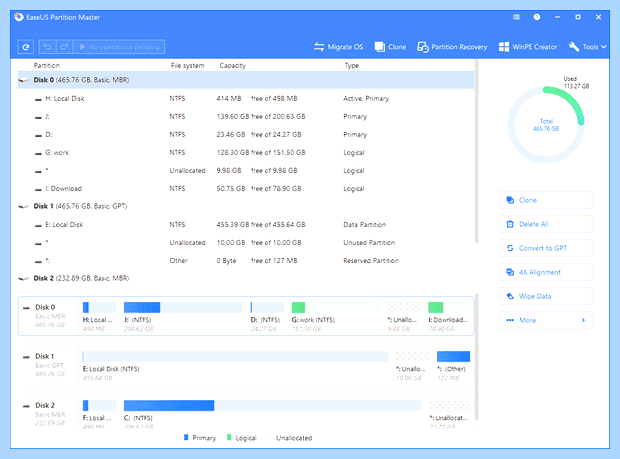The width and height of the screenshot is (620, 459).
Task: Expand the Tools dropdown menu
Action: pyautogui.click(x=588, y=47)
